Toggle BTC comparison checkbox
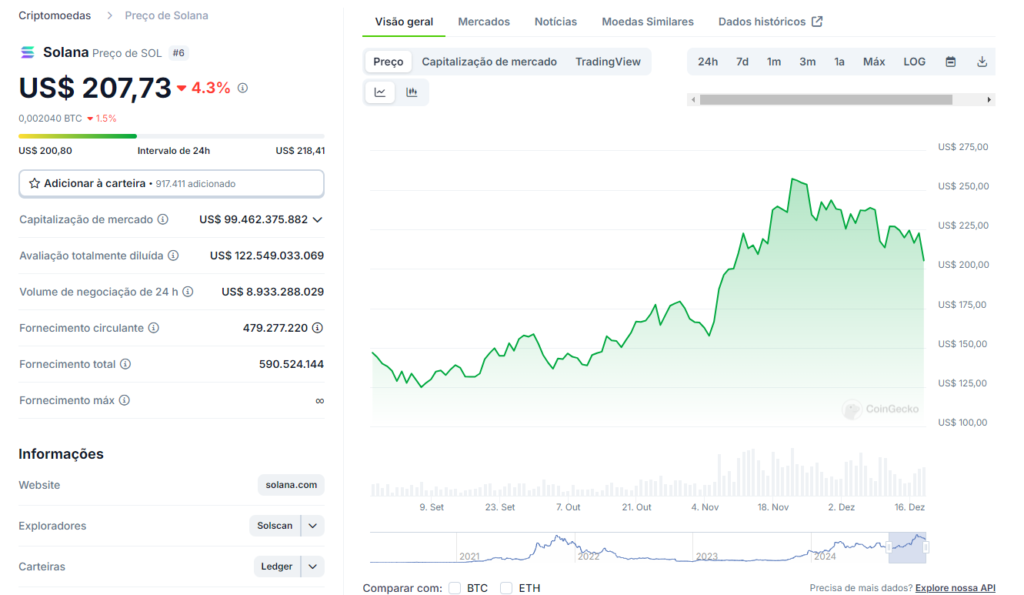Viewport: 1024px width, 595px height. (455, 588)
